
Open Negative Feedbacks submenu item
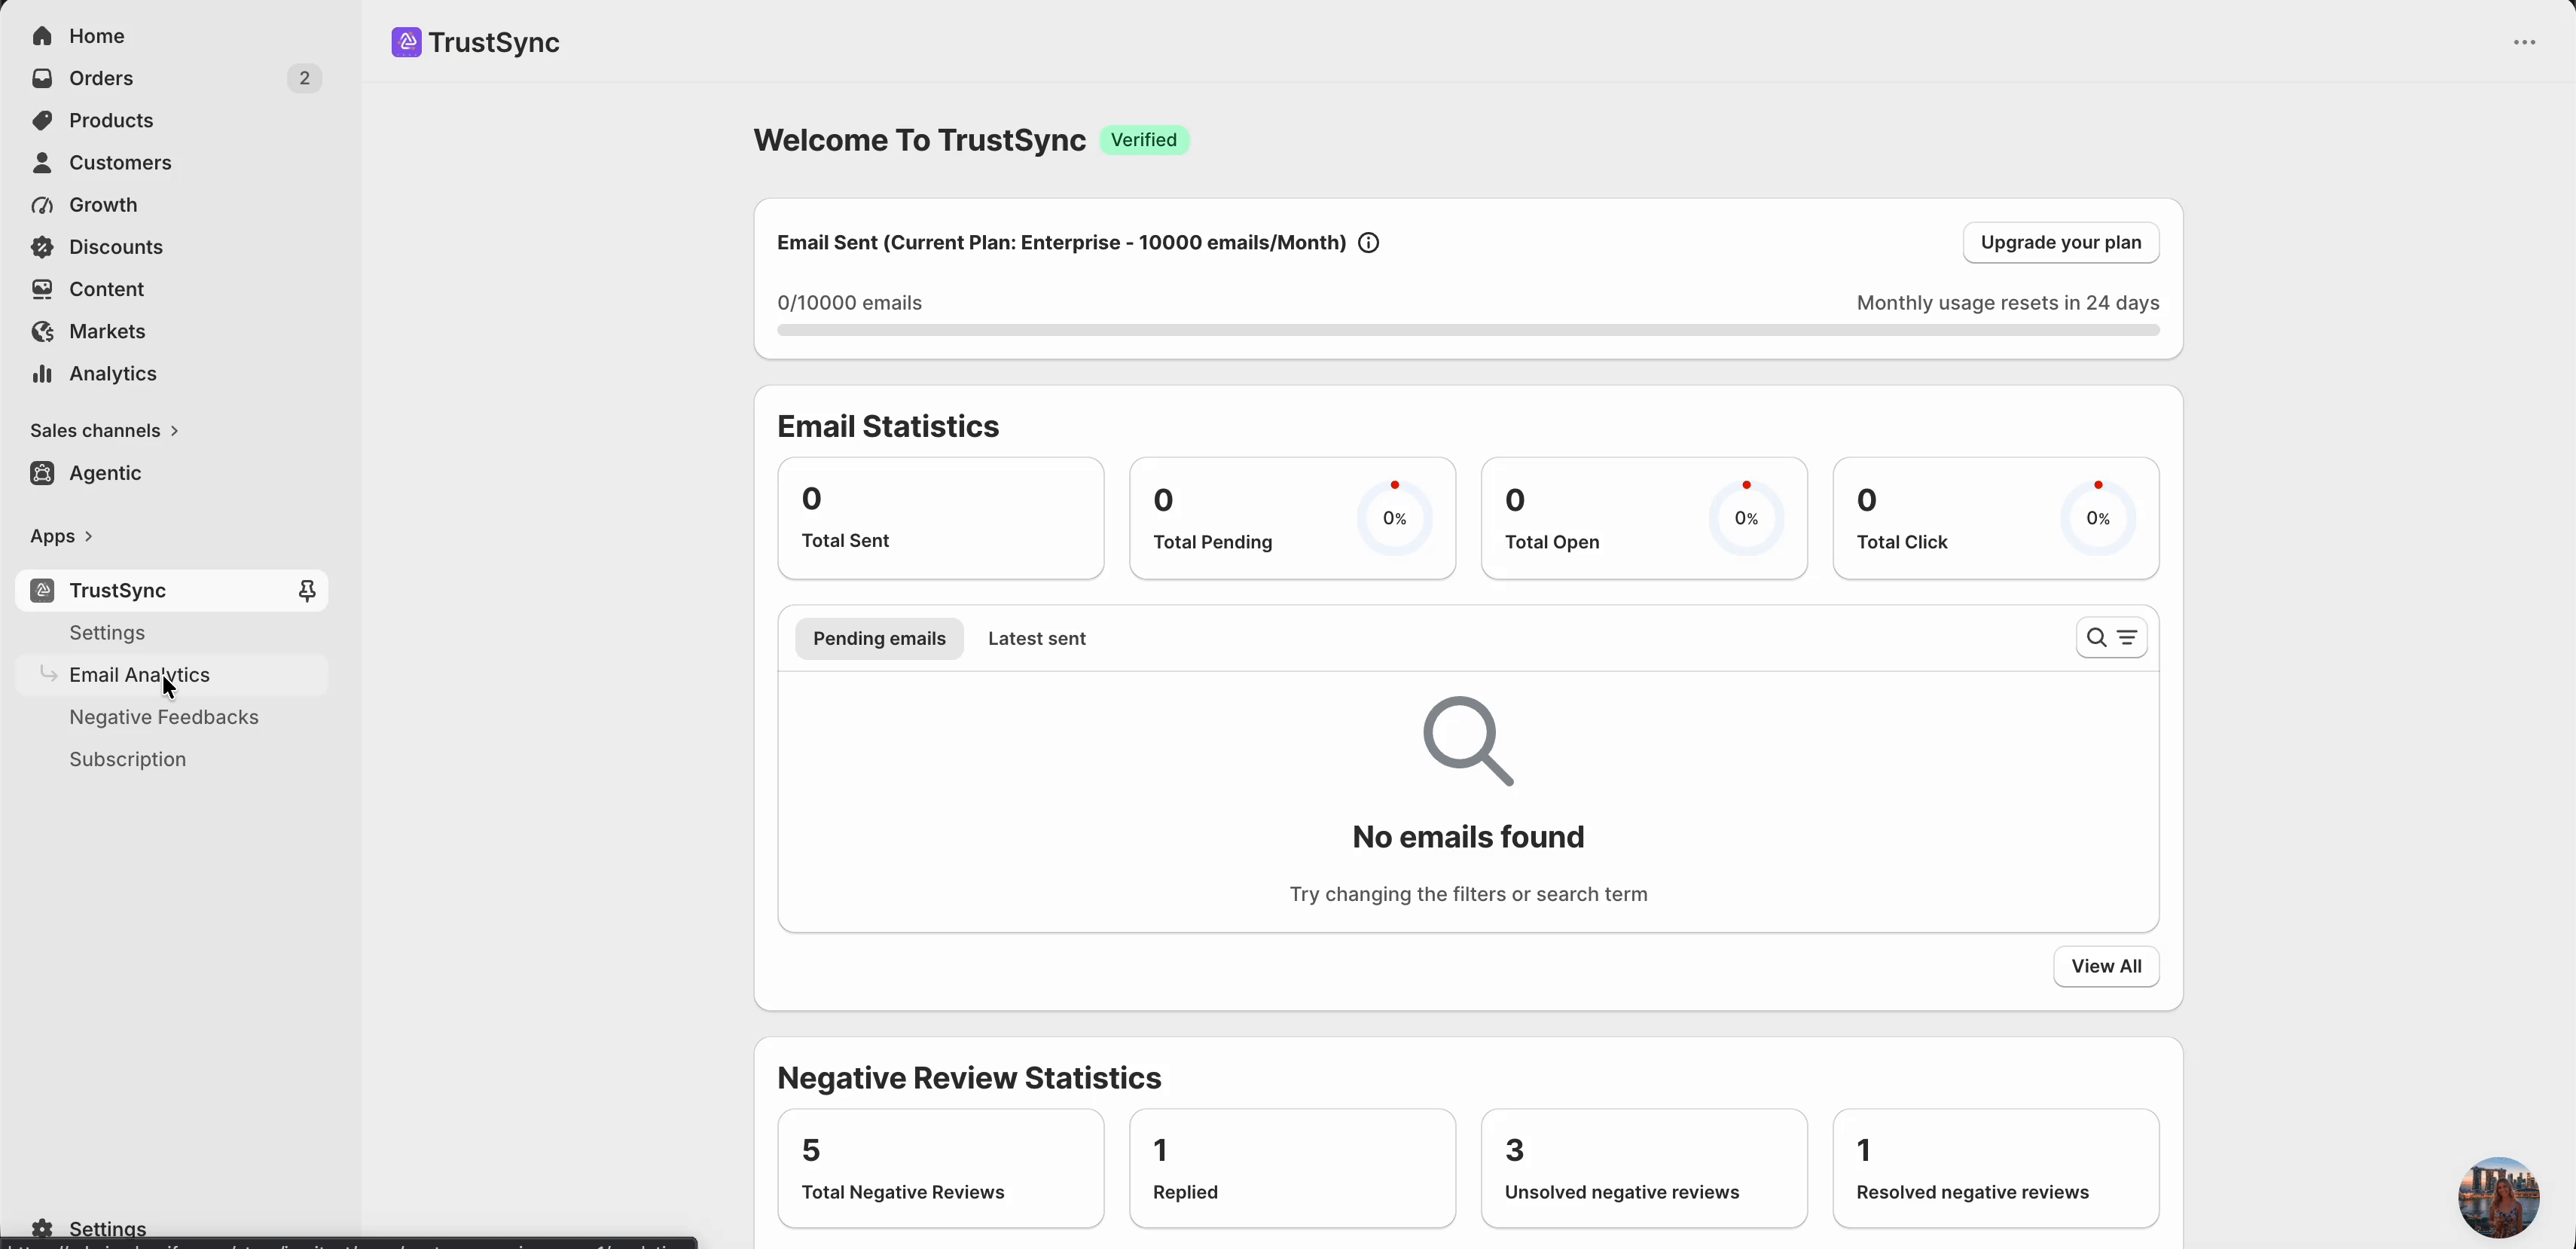[164, 717]
